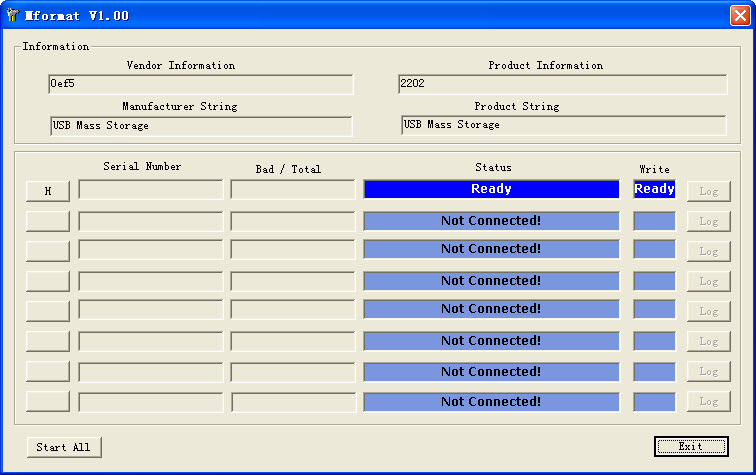Click the Mformat app icon in title bar
Image resolution: width=756 pixels, height=475 pixels.
(x=12, y=16)
